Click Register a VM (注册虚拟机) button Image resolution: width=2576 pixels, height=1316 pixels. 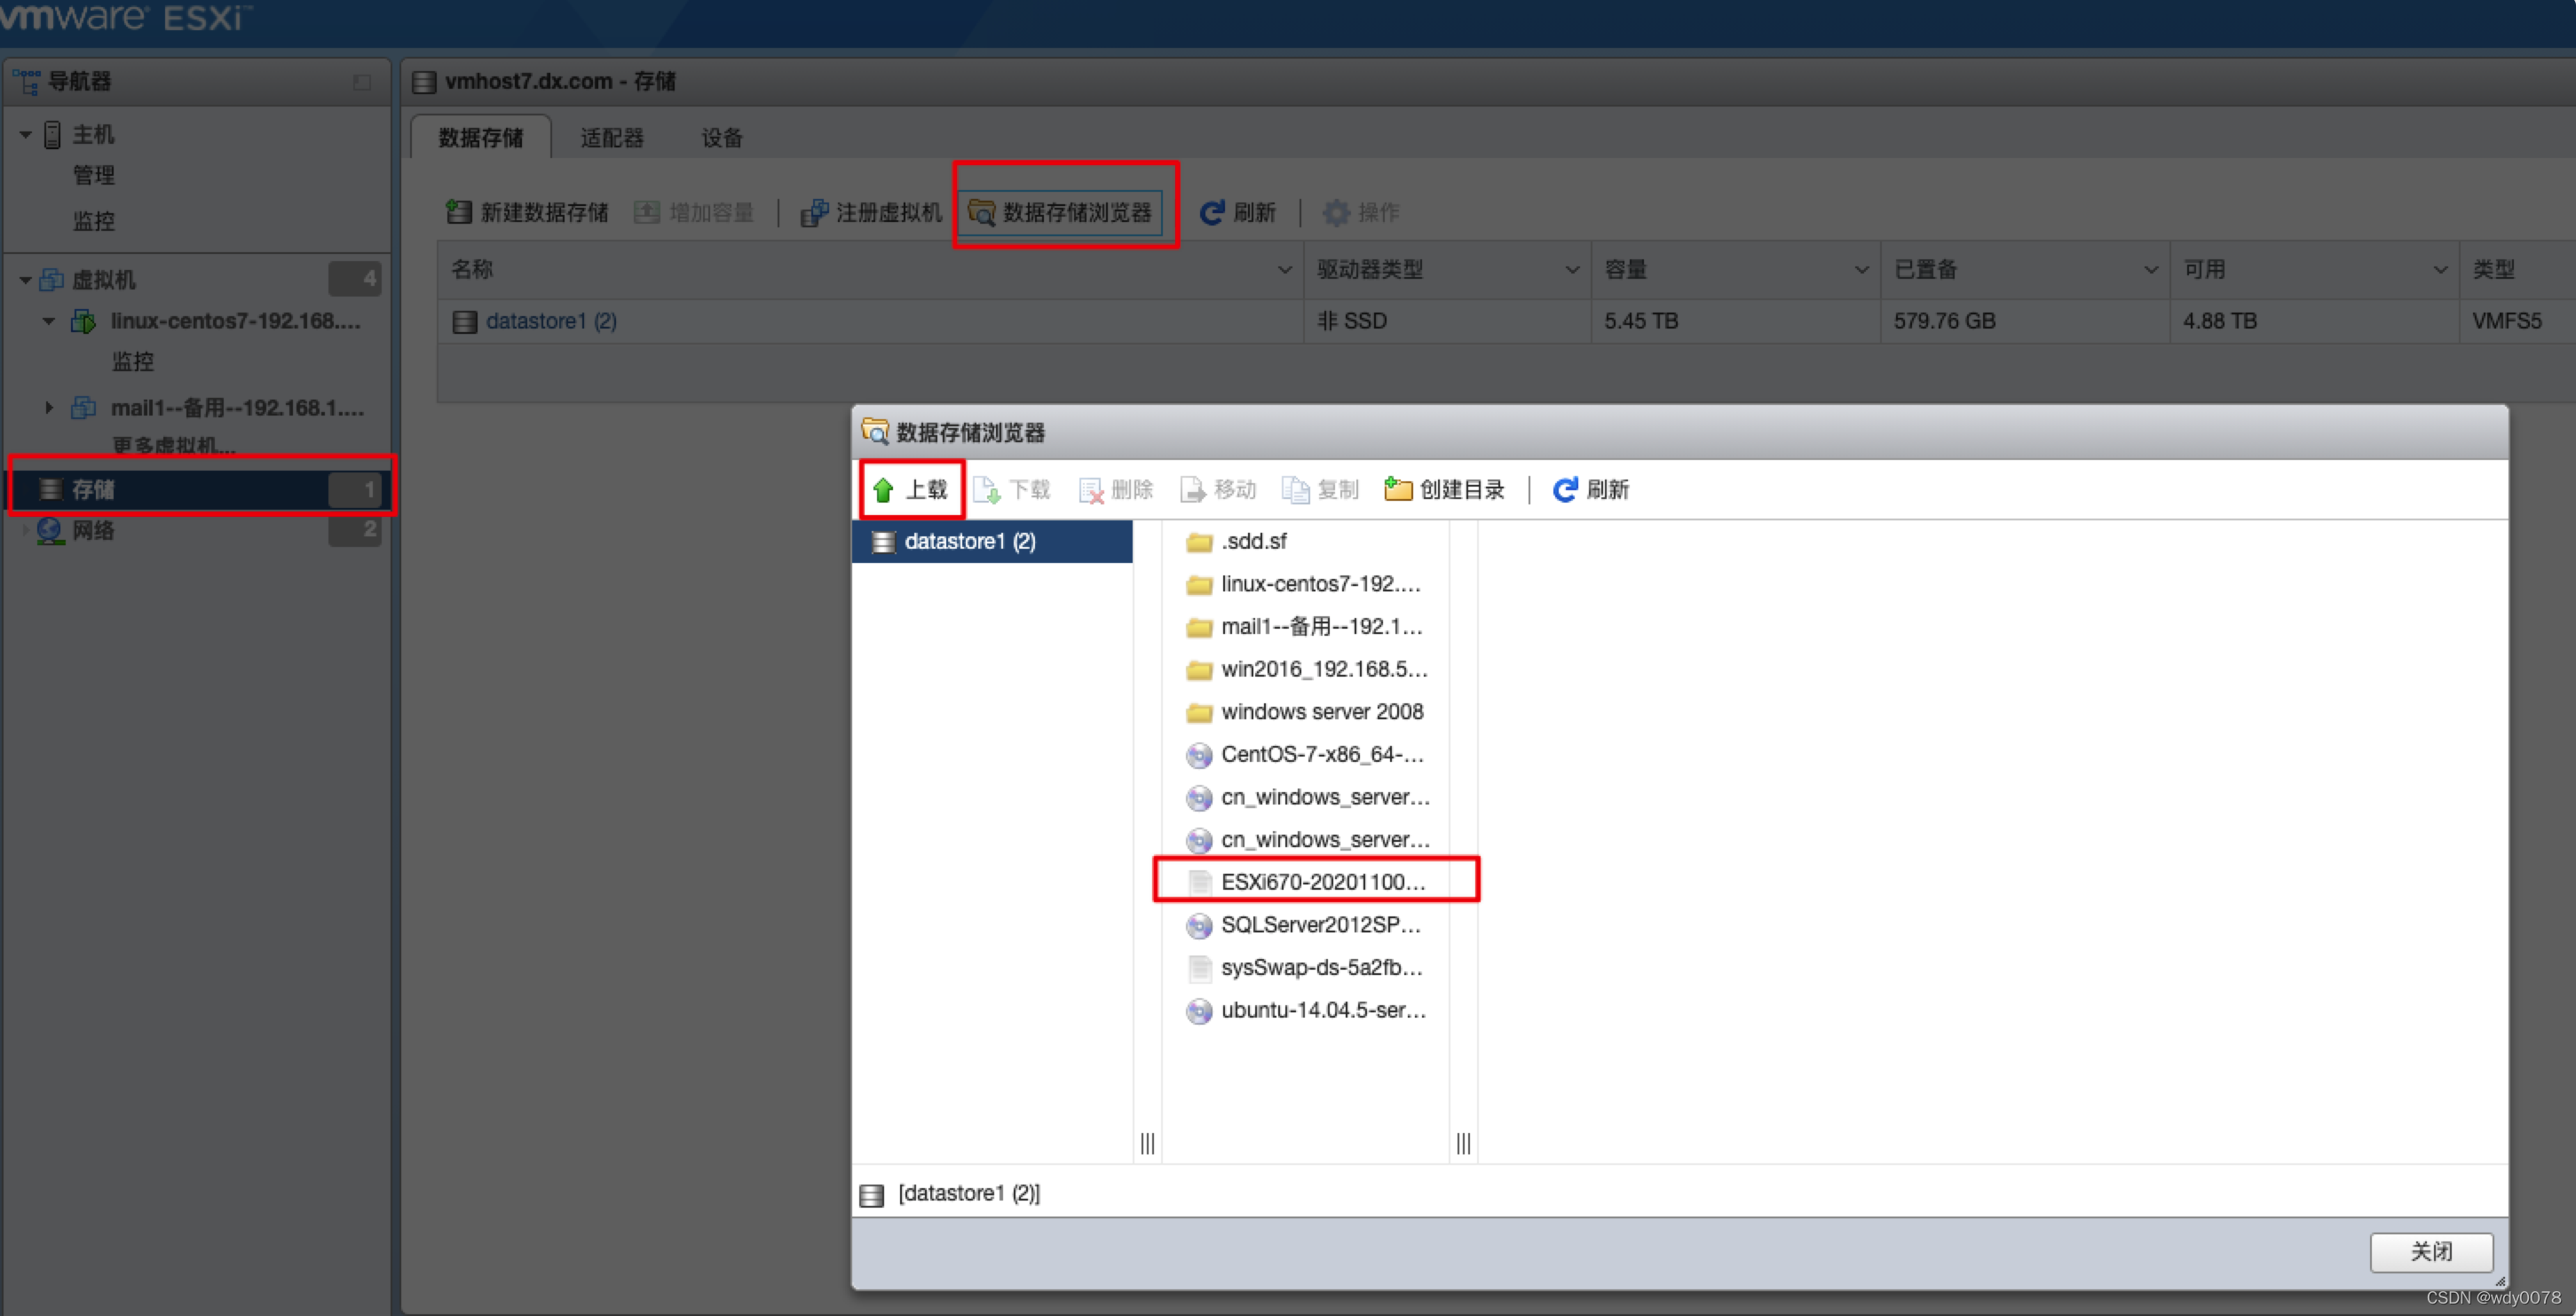coord(871,212)
